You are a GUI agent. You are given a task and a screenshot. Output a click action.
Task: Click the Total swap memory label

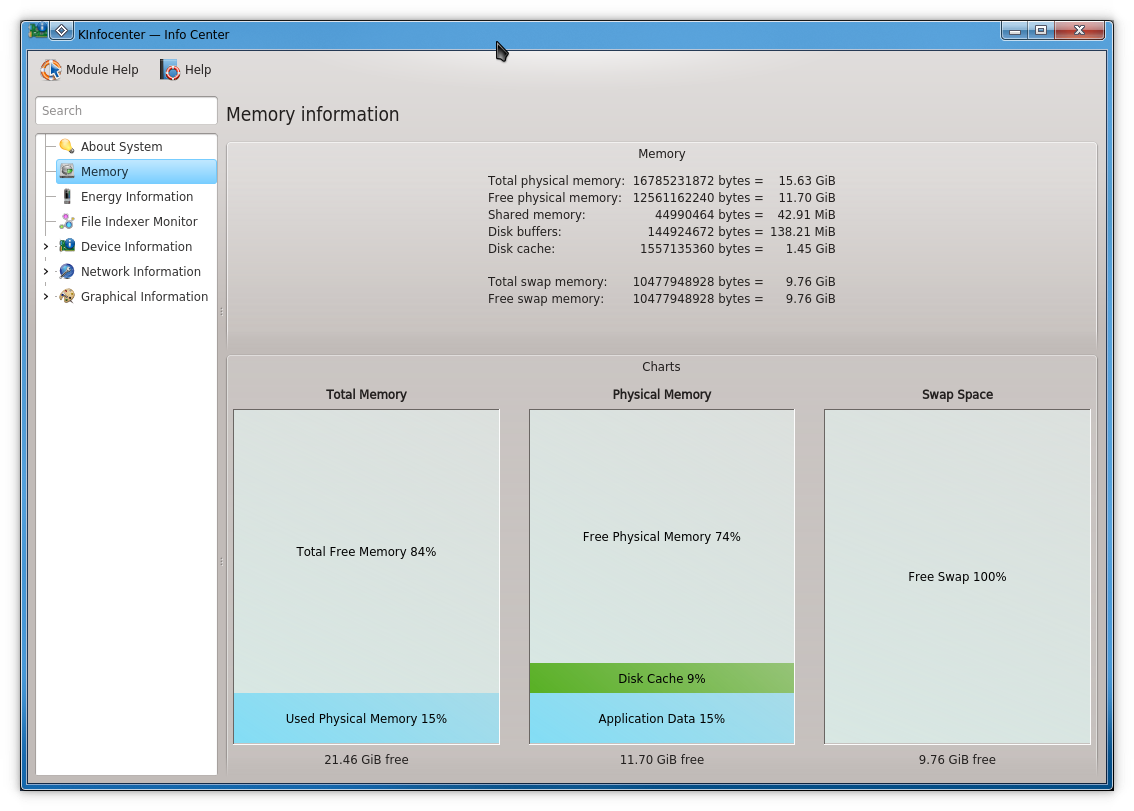pyautogui.click(x=547, y=282)
